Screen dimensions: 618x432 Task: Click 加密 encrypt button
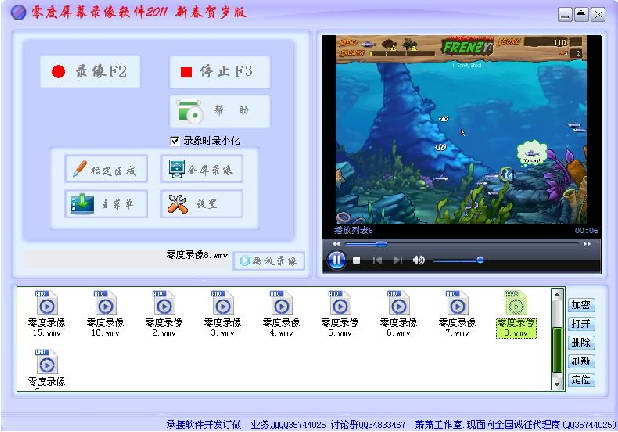click(x=581, y=305)
